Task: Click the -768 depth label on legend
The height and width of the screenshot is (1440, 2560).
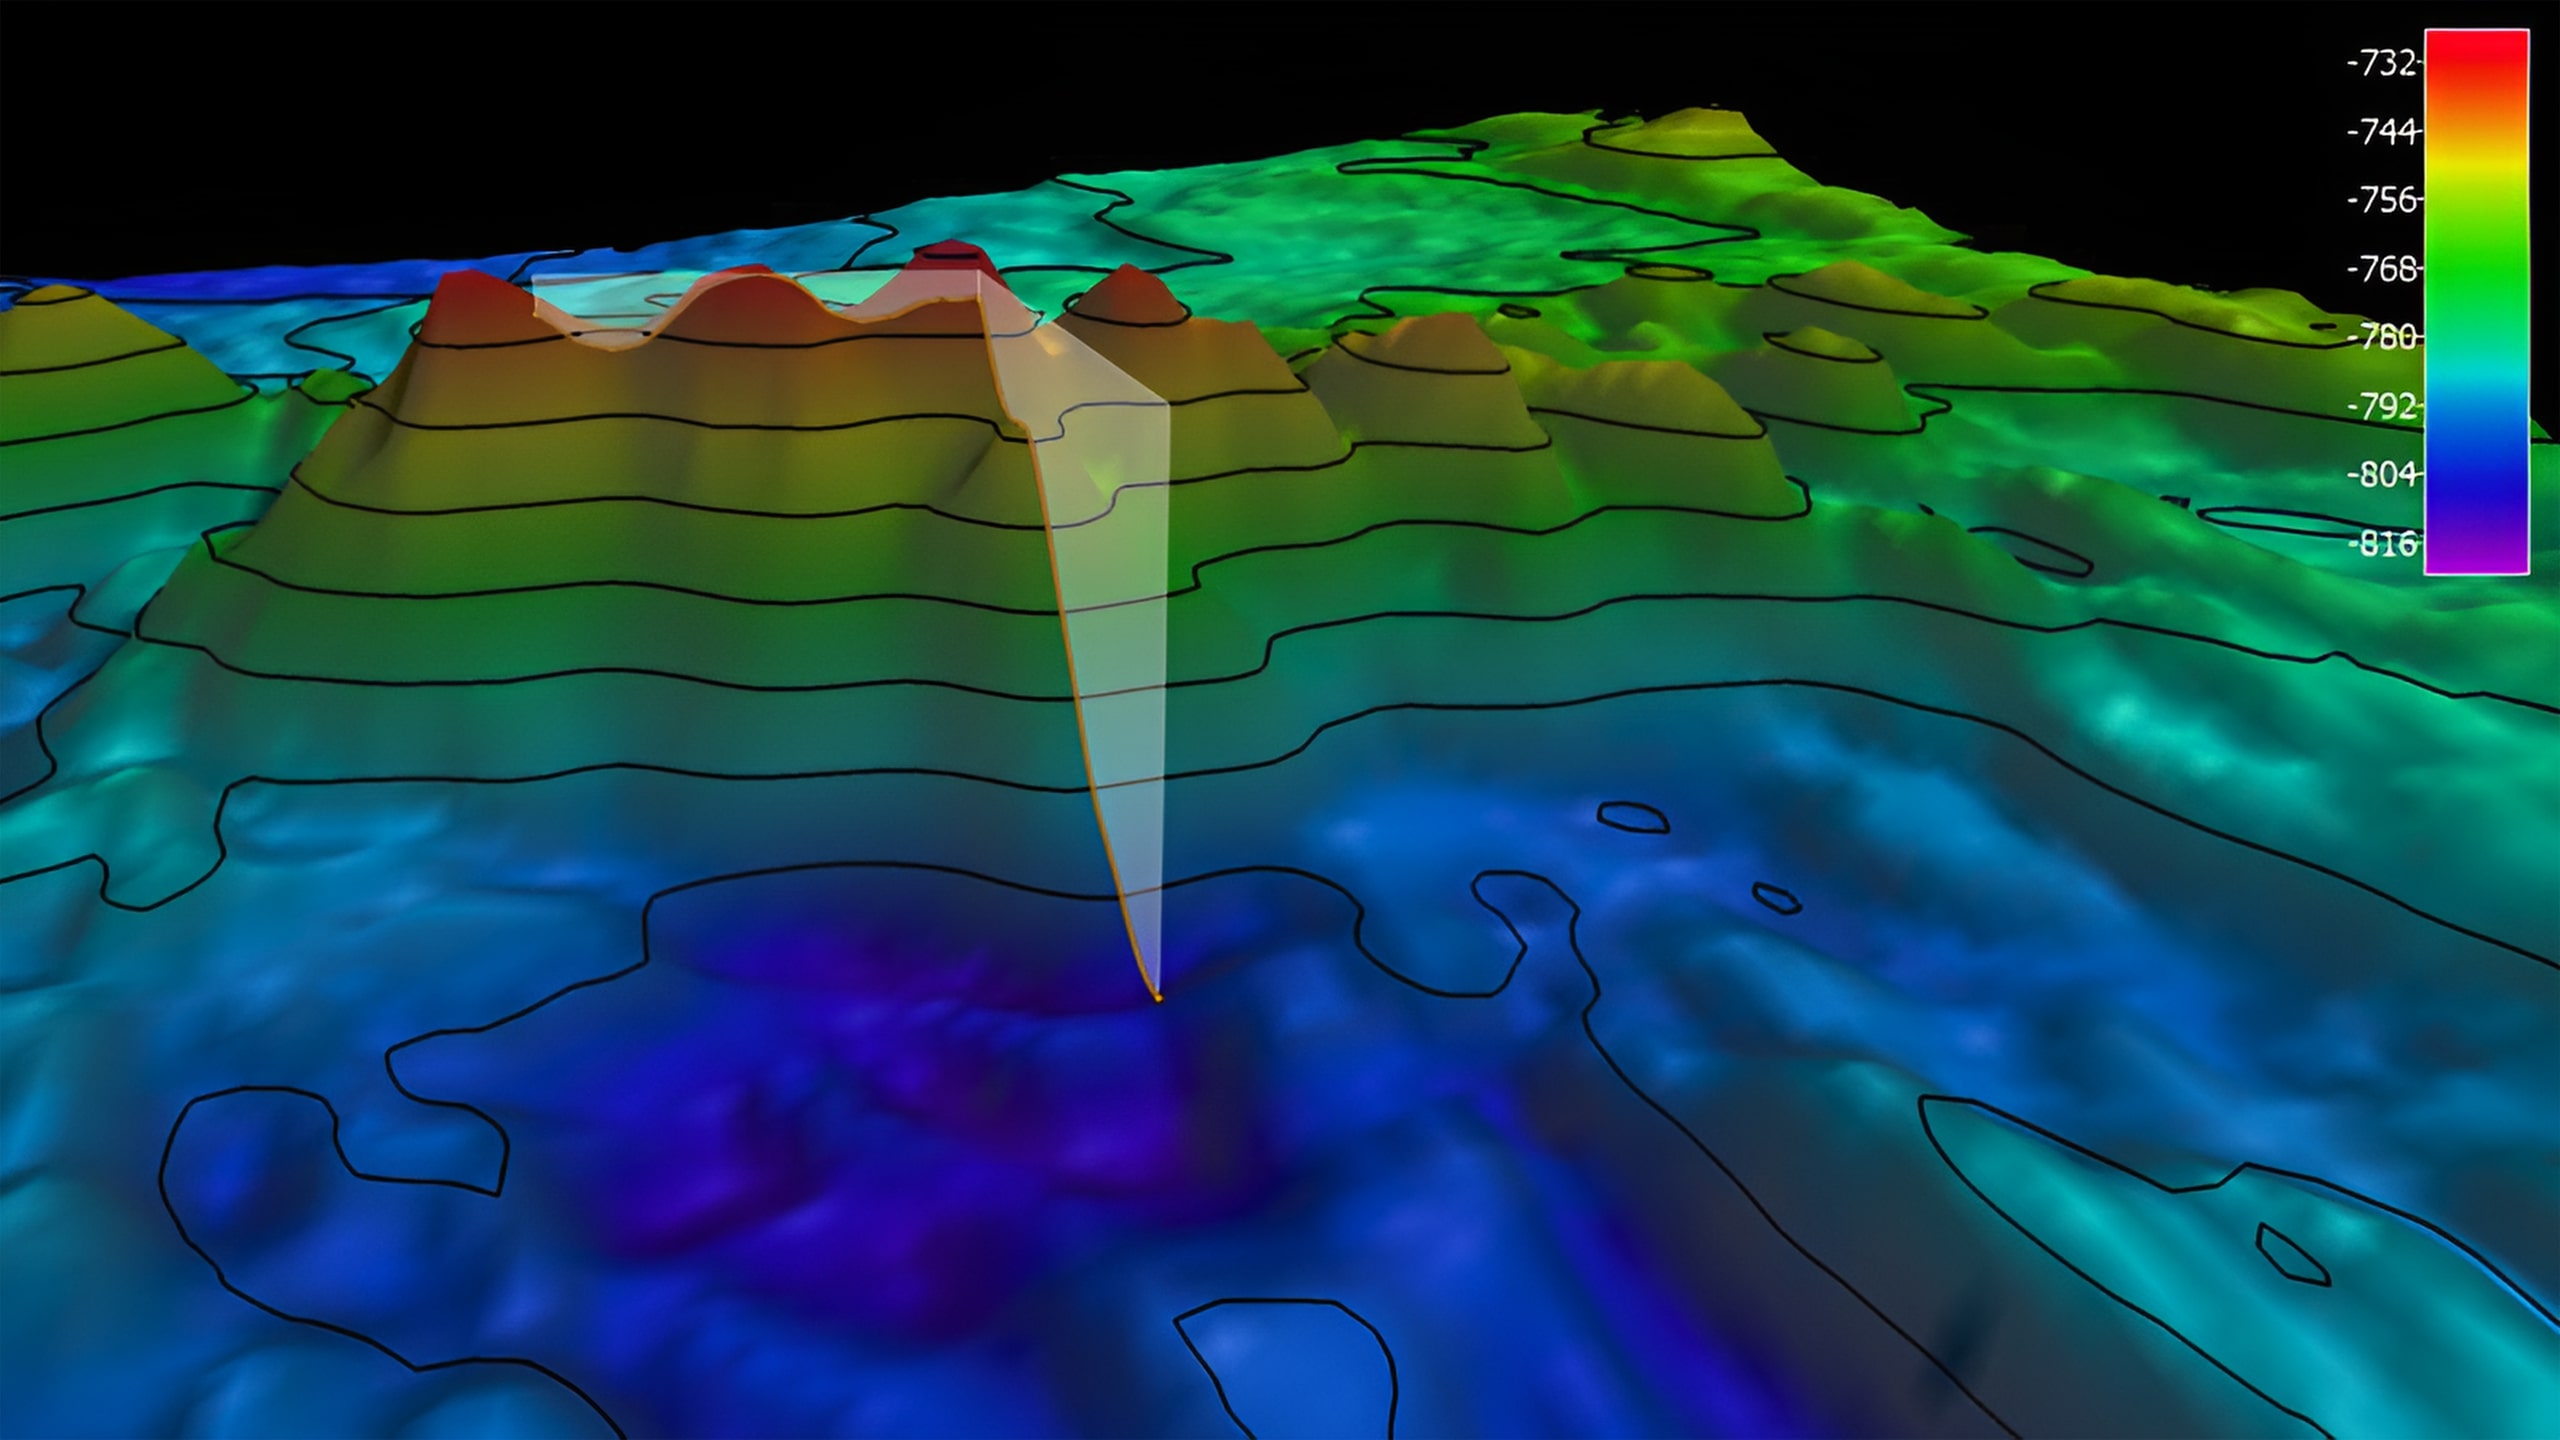Action: click(x=2380, y=269)
